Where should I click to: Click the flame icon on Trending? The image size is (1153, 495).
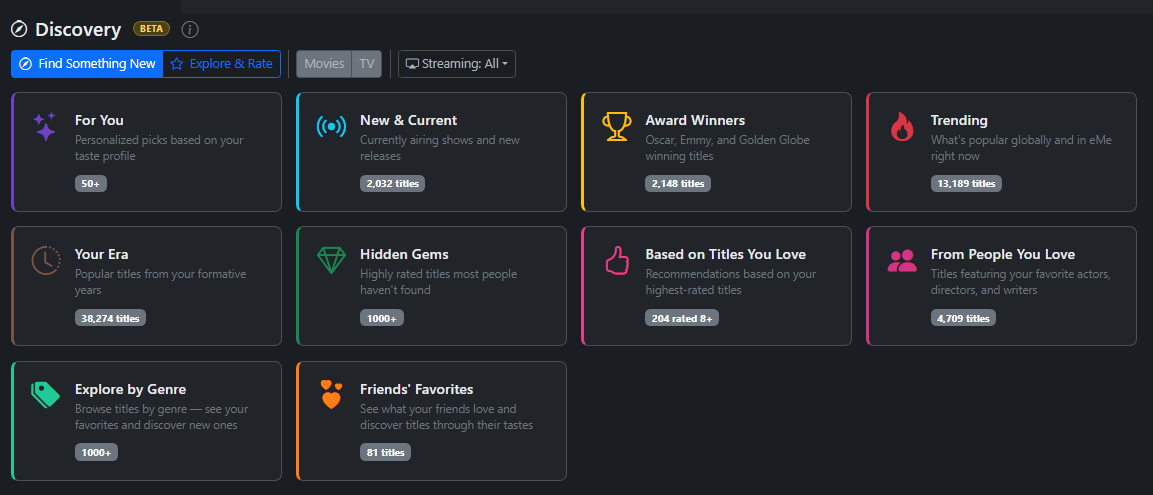coord(901,127)
